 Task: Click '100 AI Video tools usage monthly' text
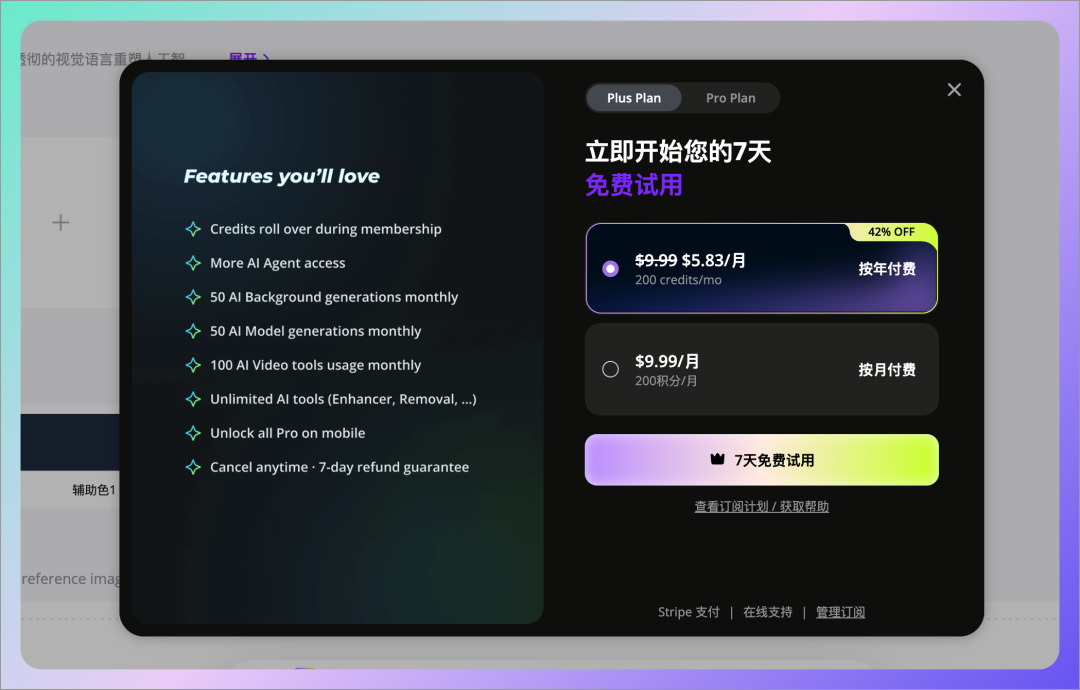pos(315,365)
